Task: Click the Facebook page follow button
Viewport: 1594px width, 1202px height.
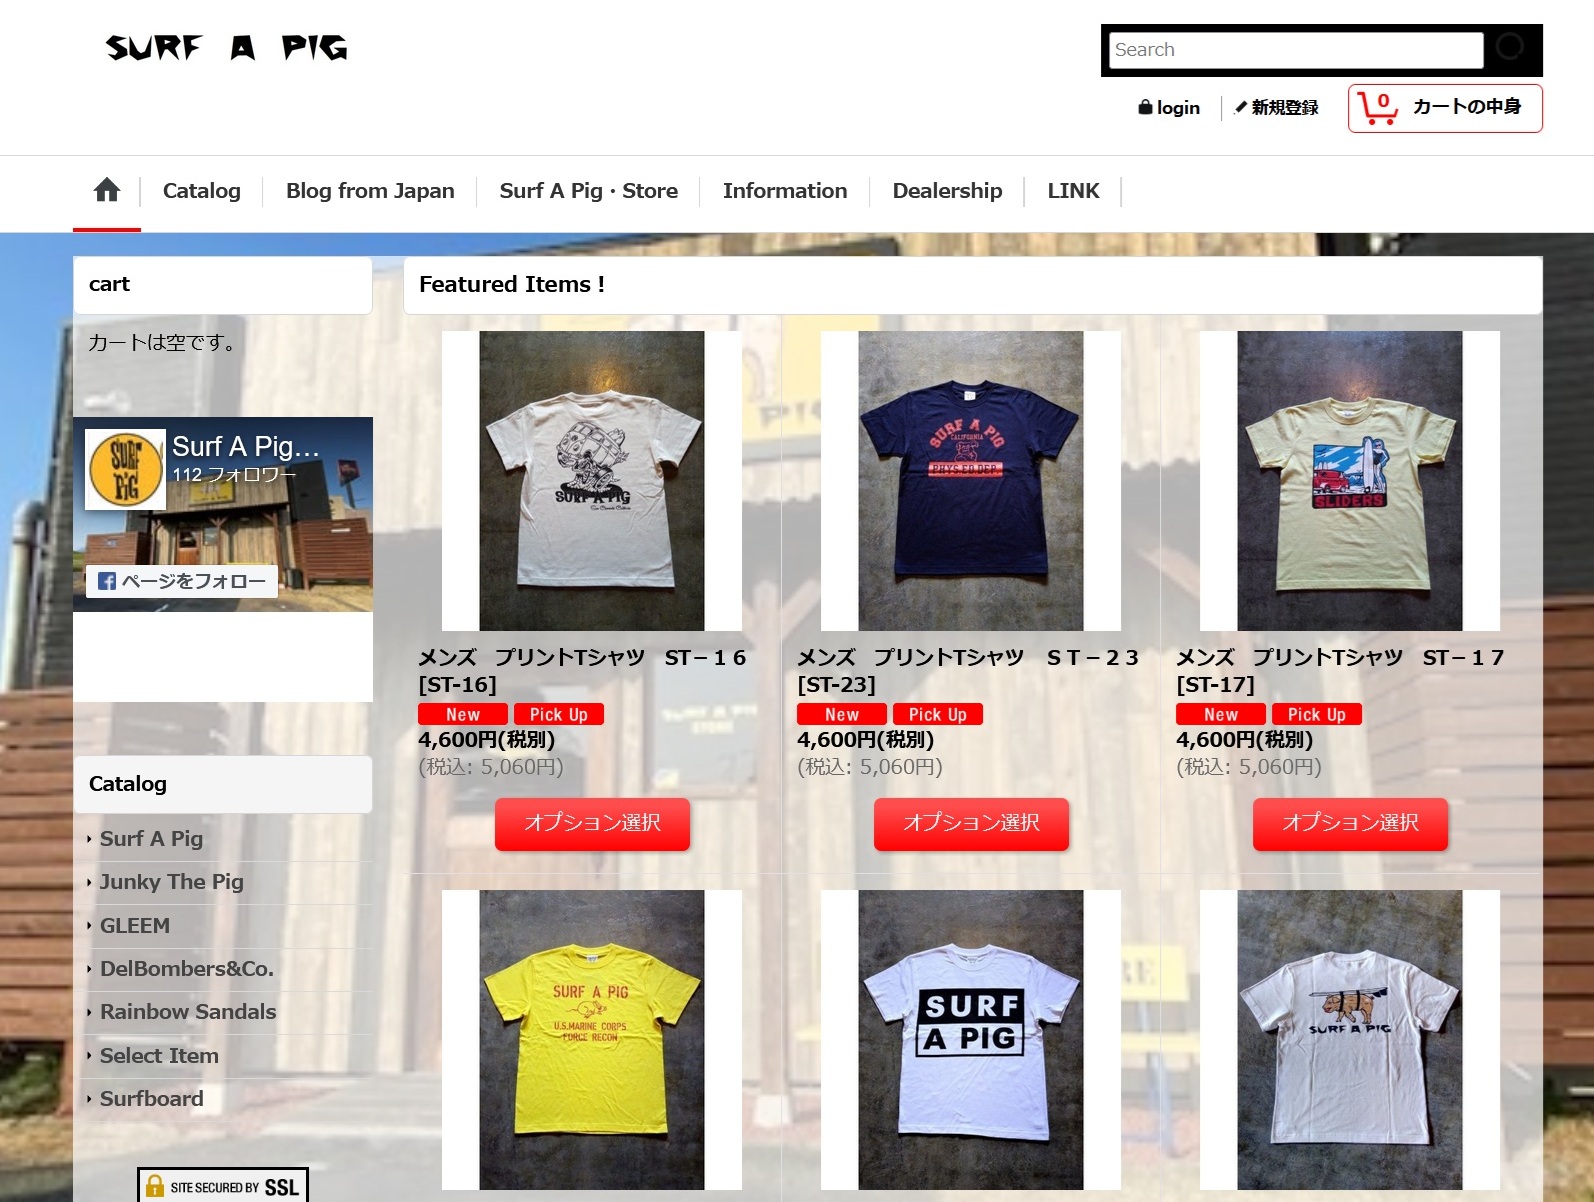Action: 181,581
